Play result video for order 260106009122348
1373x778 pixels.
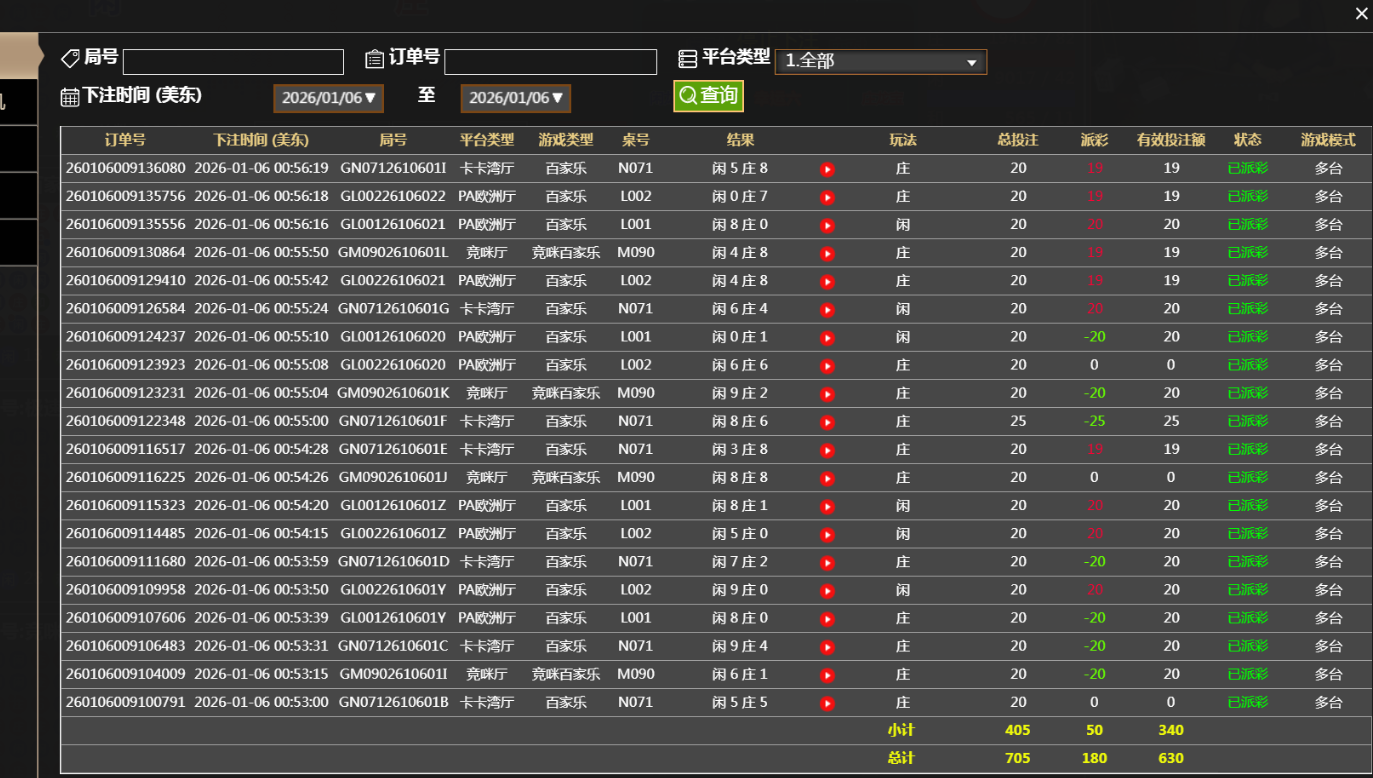click(x=827, y=422)
